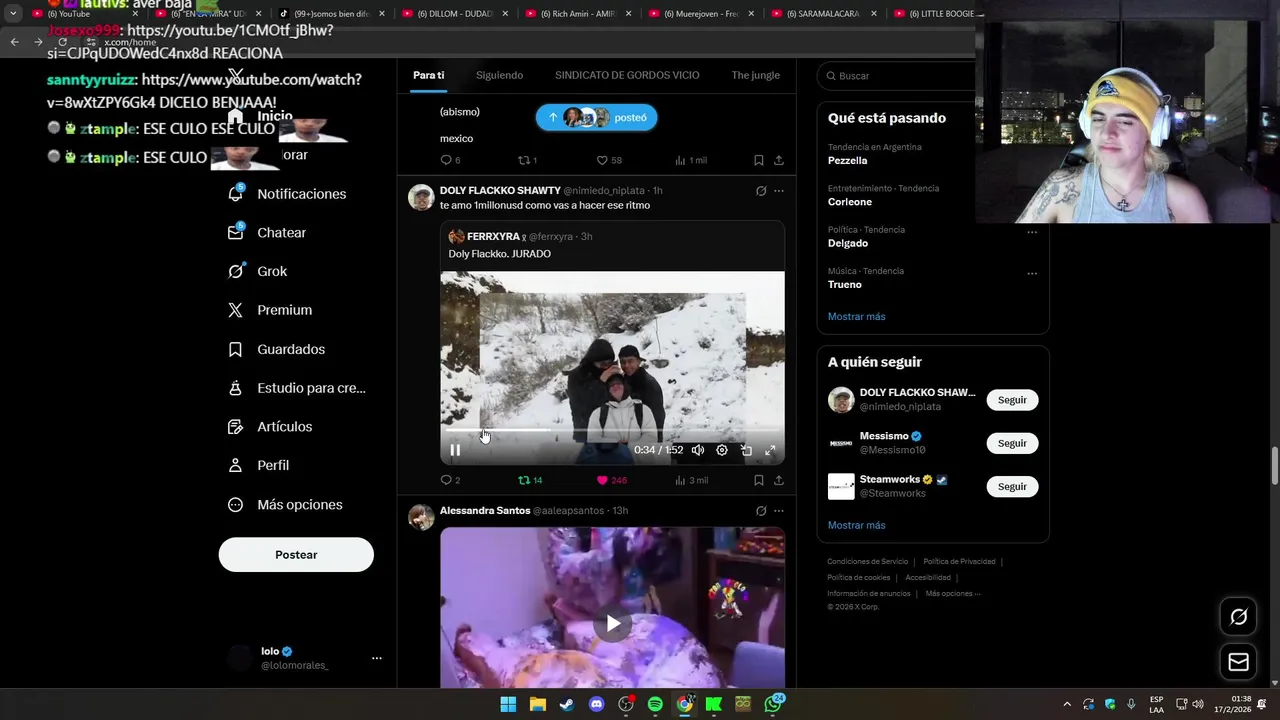Open Condiciones de Servicio link

(867, 562)
